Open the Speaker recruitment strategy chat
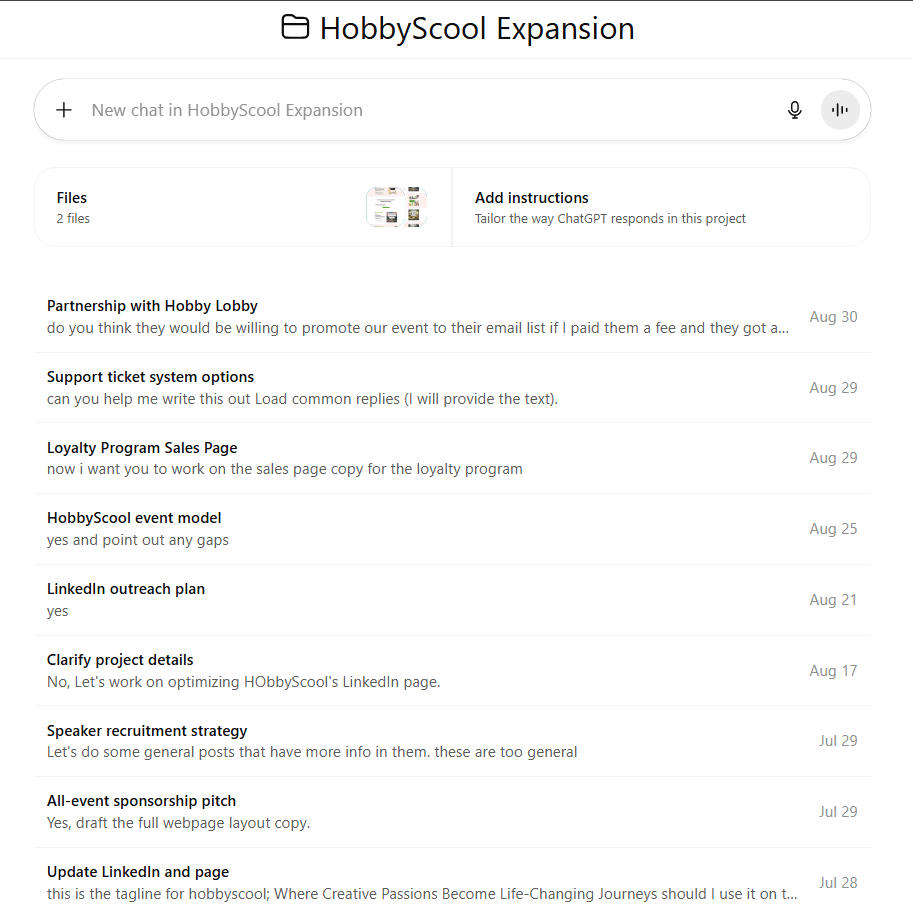 (452, 741)
